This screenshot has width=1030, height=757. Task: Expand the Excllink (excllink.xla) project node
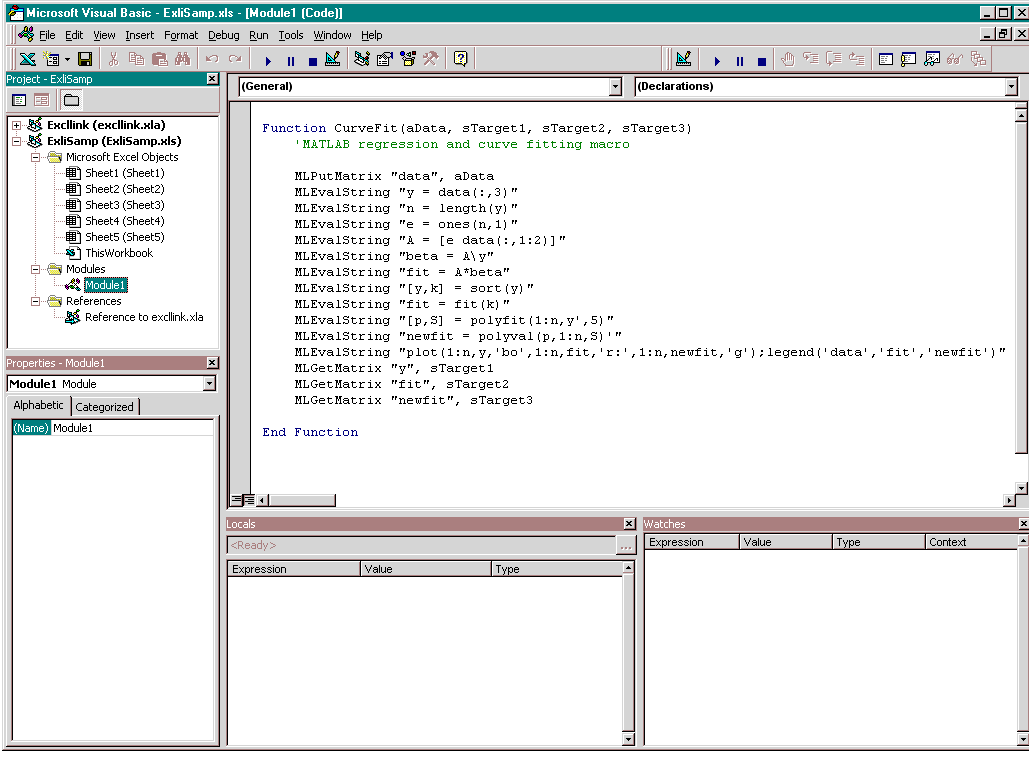coord(16,125)
